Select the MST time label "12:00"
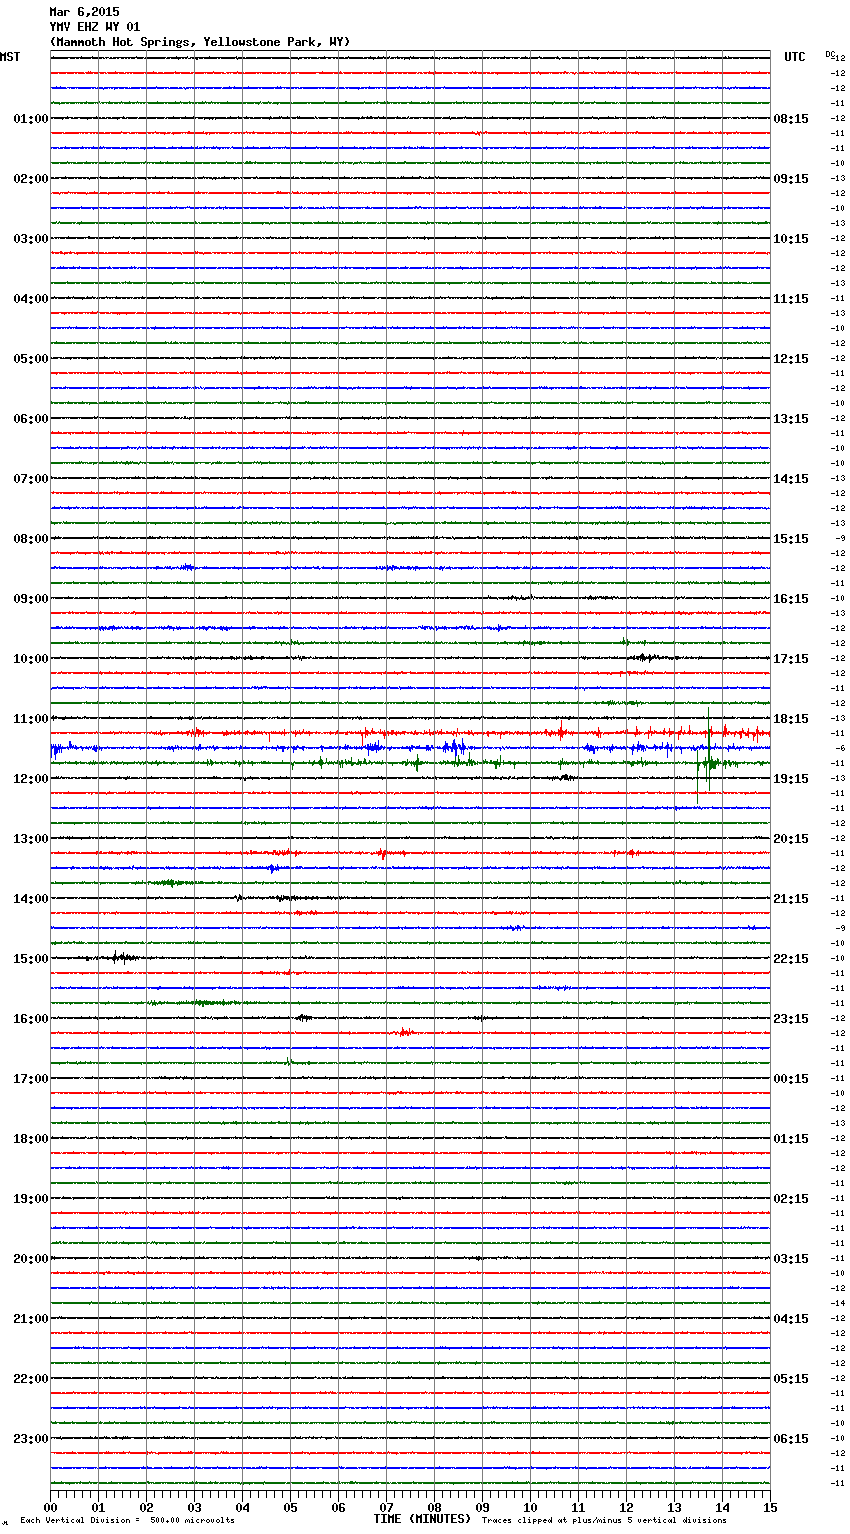 [x=31, y=779]
